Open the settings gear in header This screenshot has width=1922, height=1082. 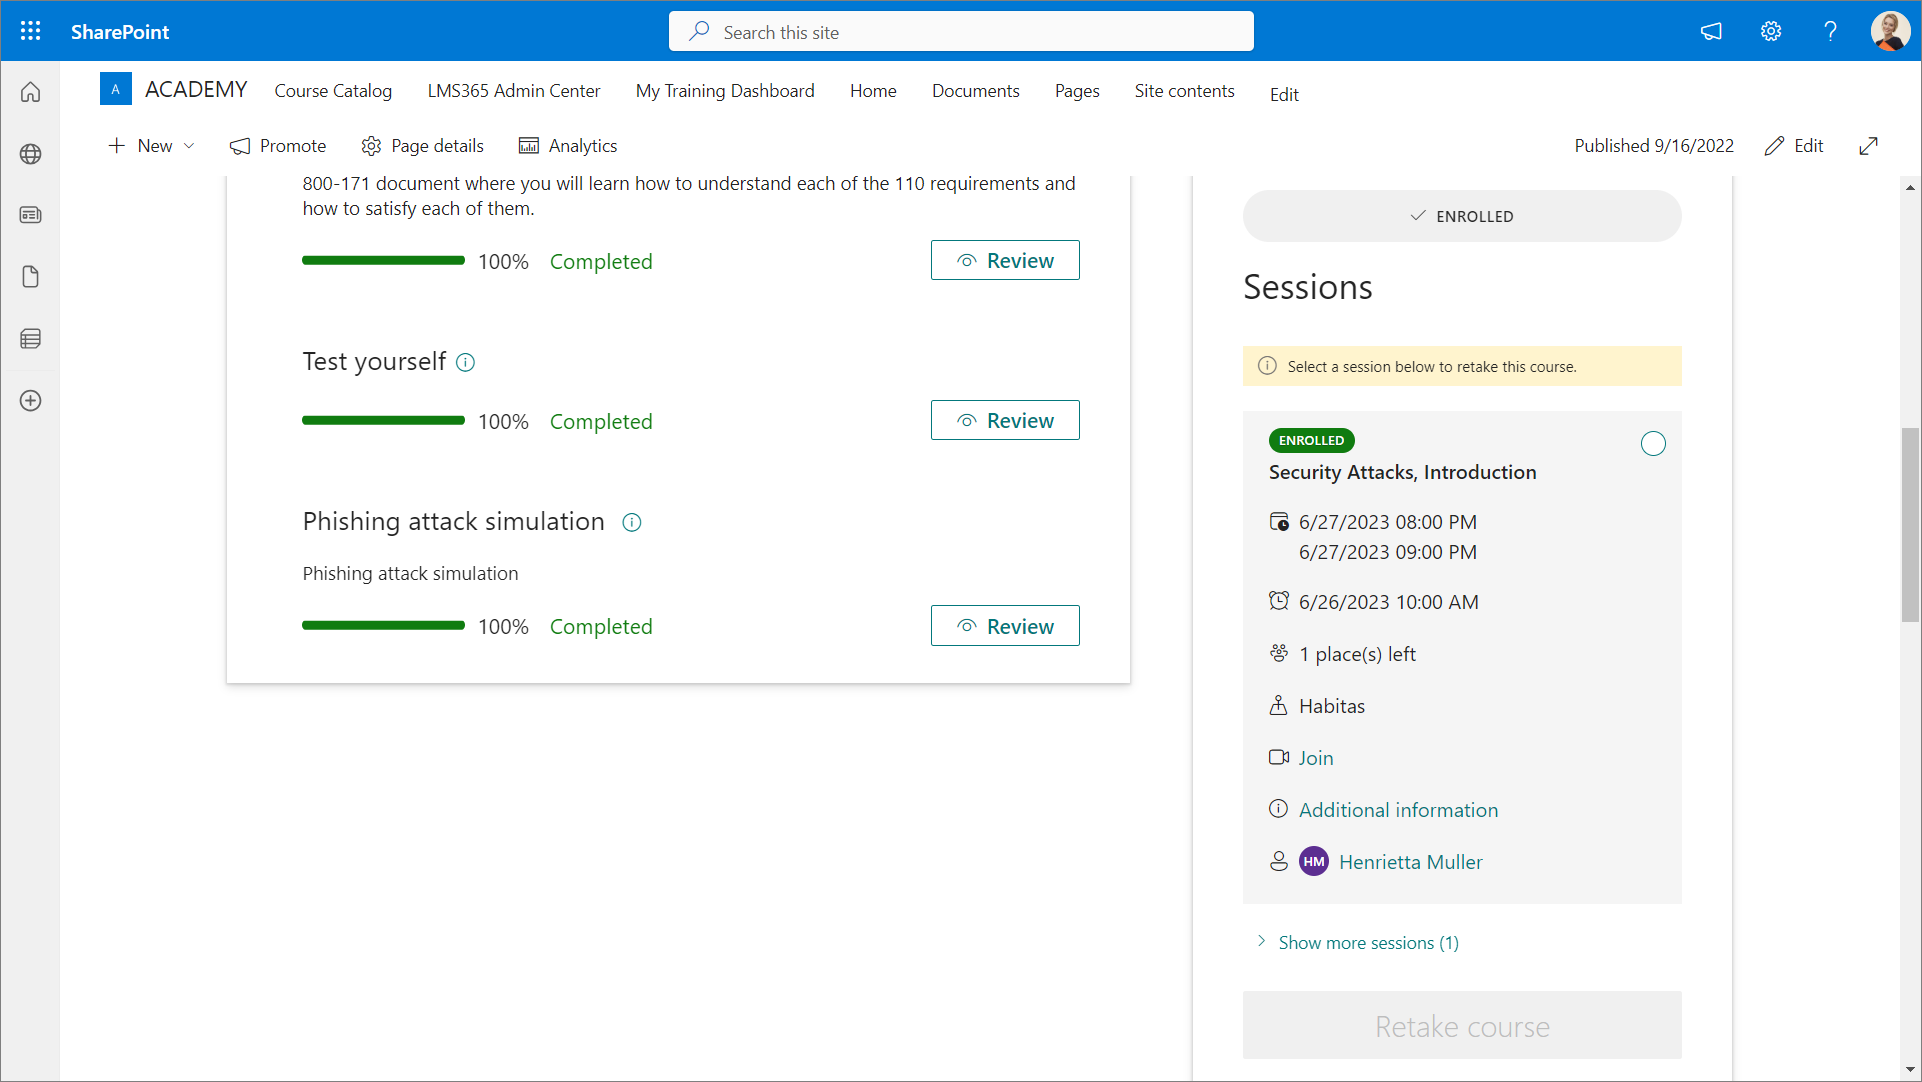click(1771, 31)
